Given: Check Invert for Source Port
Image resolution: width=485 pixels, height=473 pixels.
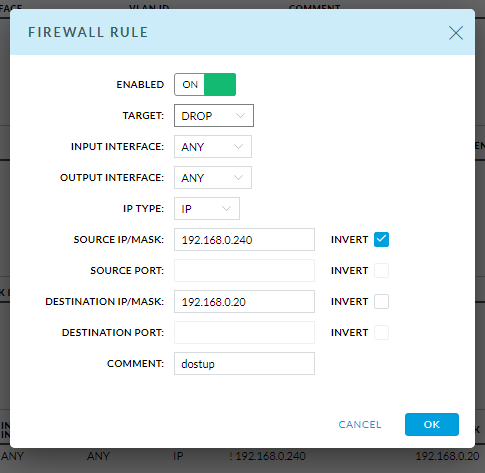Looking at the screenshot, I should [x=381, y=270].
